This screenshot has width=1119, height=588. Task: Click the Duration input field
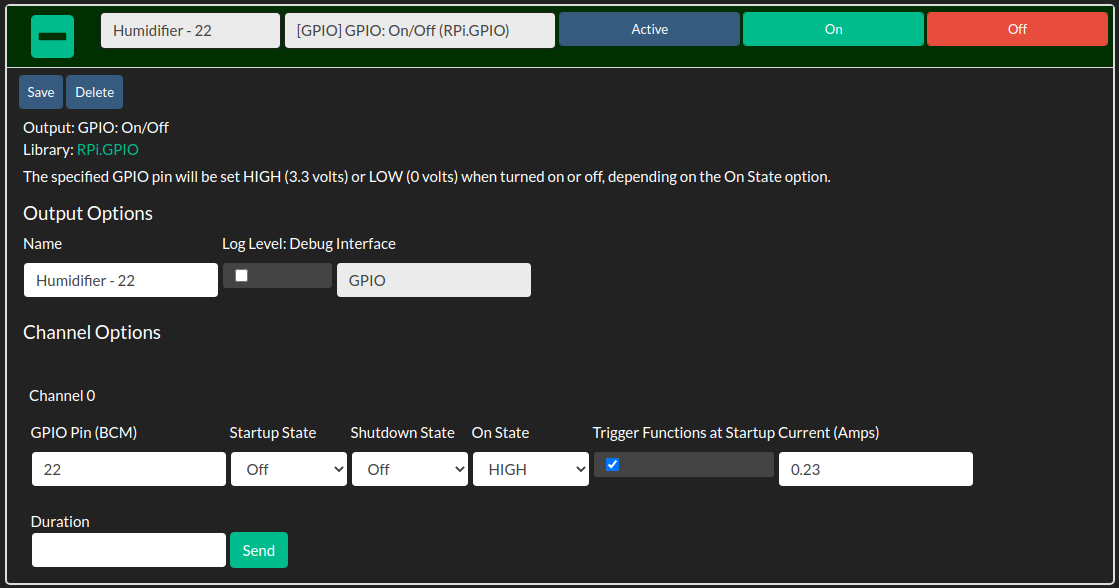(128, 550)
